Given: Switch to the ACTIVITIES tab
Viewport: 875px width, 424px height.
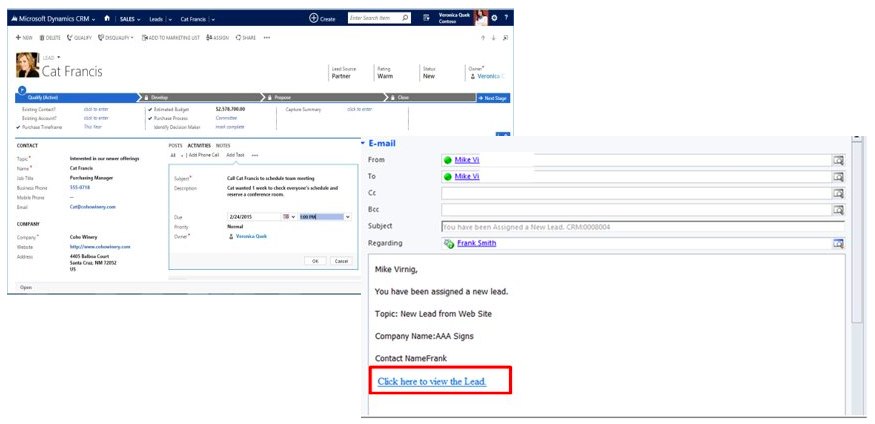Looking at the screenshot, I should pyautogui.click(x=199, y=146).
